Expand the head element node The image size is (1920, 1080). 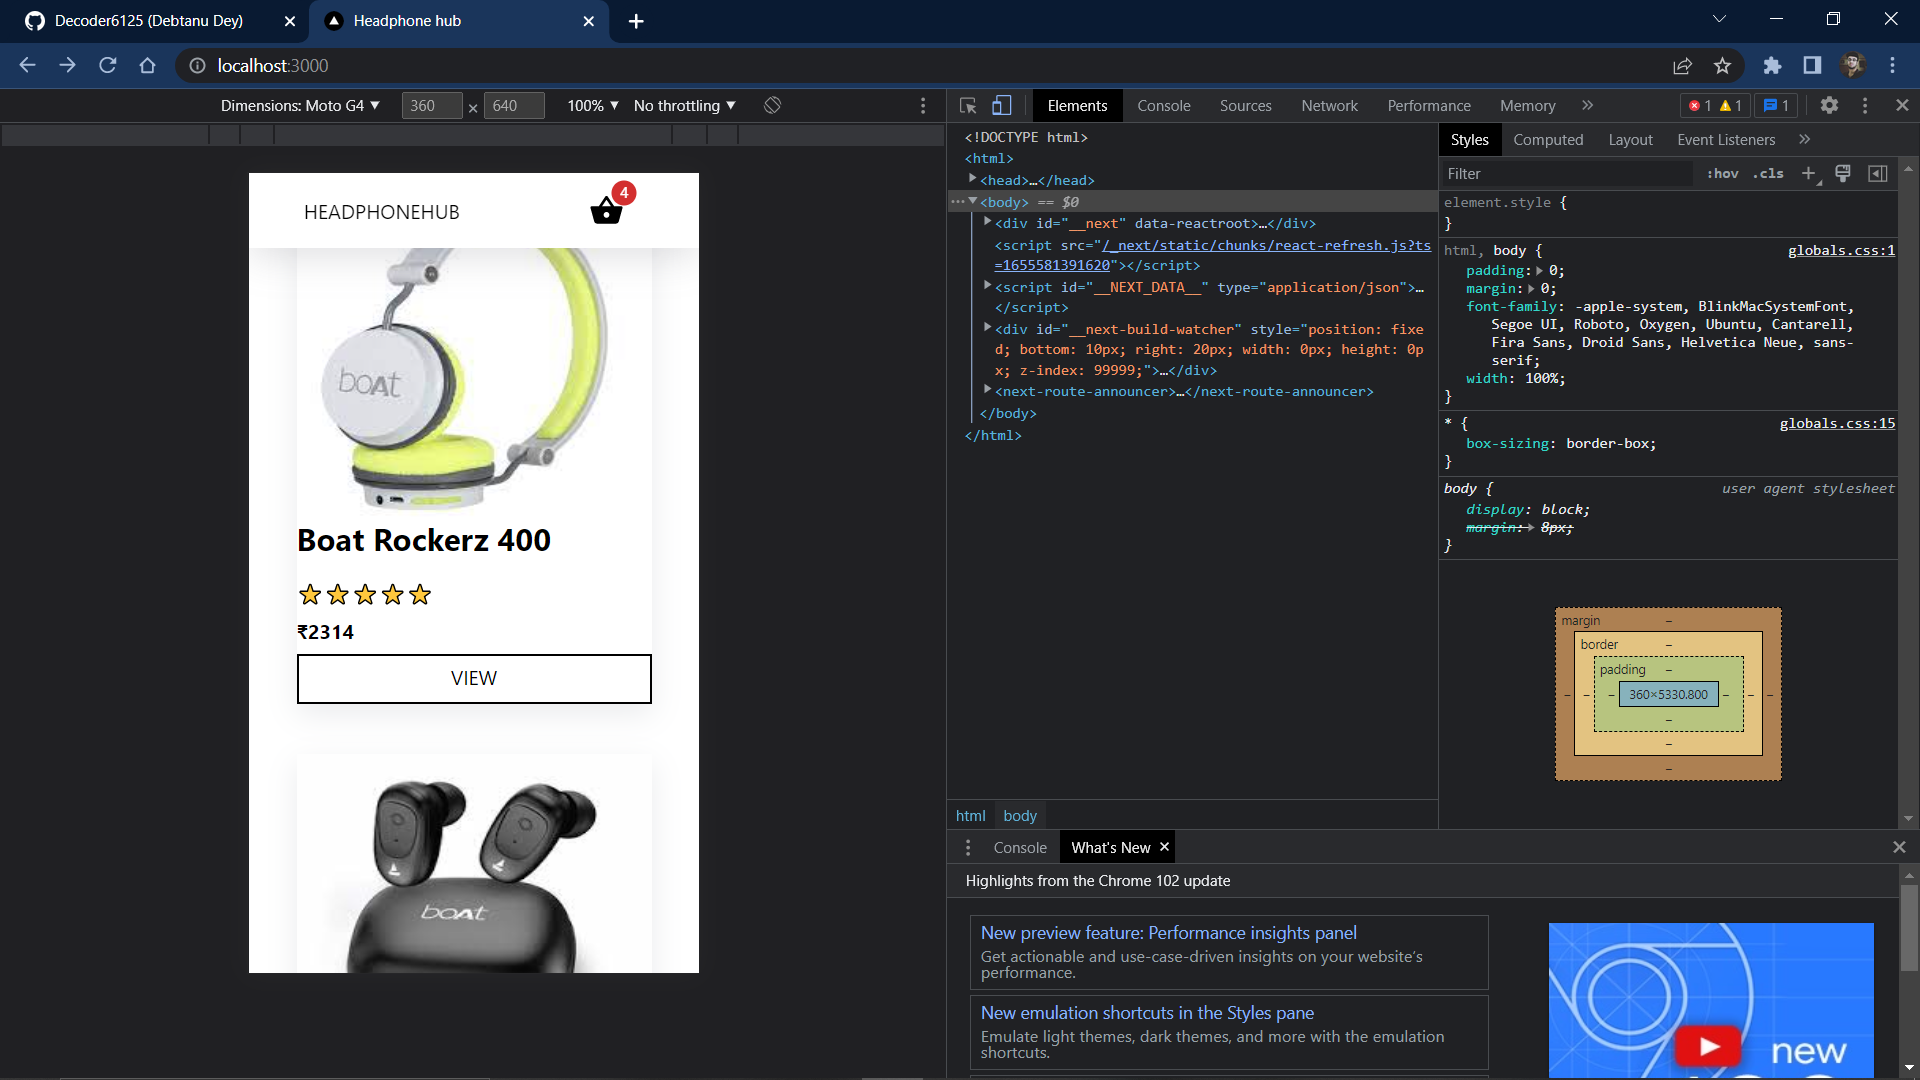[x=972, y=180]
